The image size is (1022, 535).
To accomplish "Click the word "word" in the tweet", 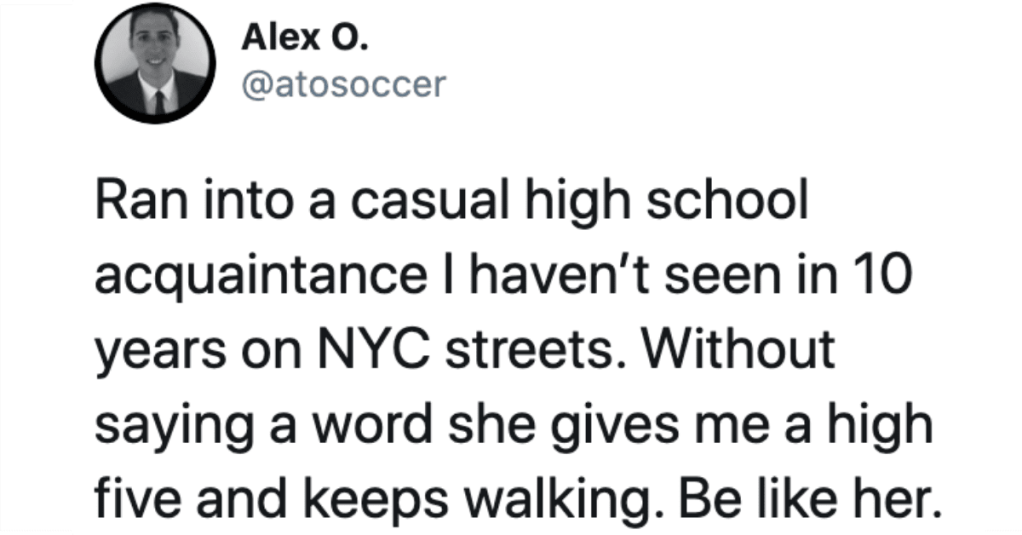I will click(372, 425).
